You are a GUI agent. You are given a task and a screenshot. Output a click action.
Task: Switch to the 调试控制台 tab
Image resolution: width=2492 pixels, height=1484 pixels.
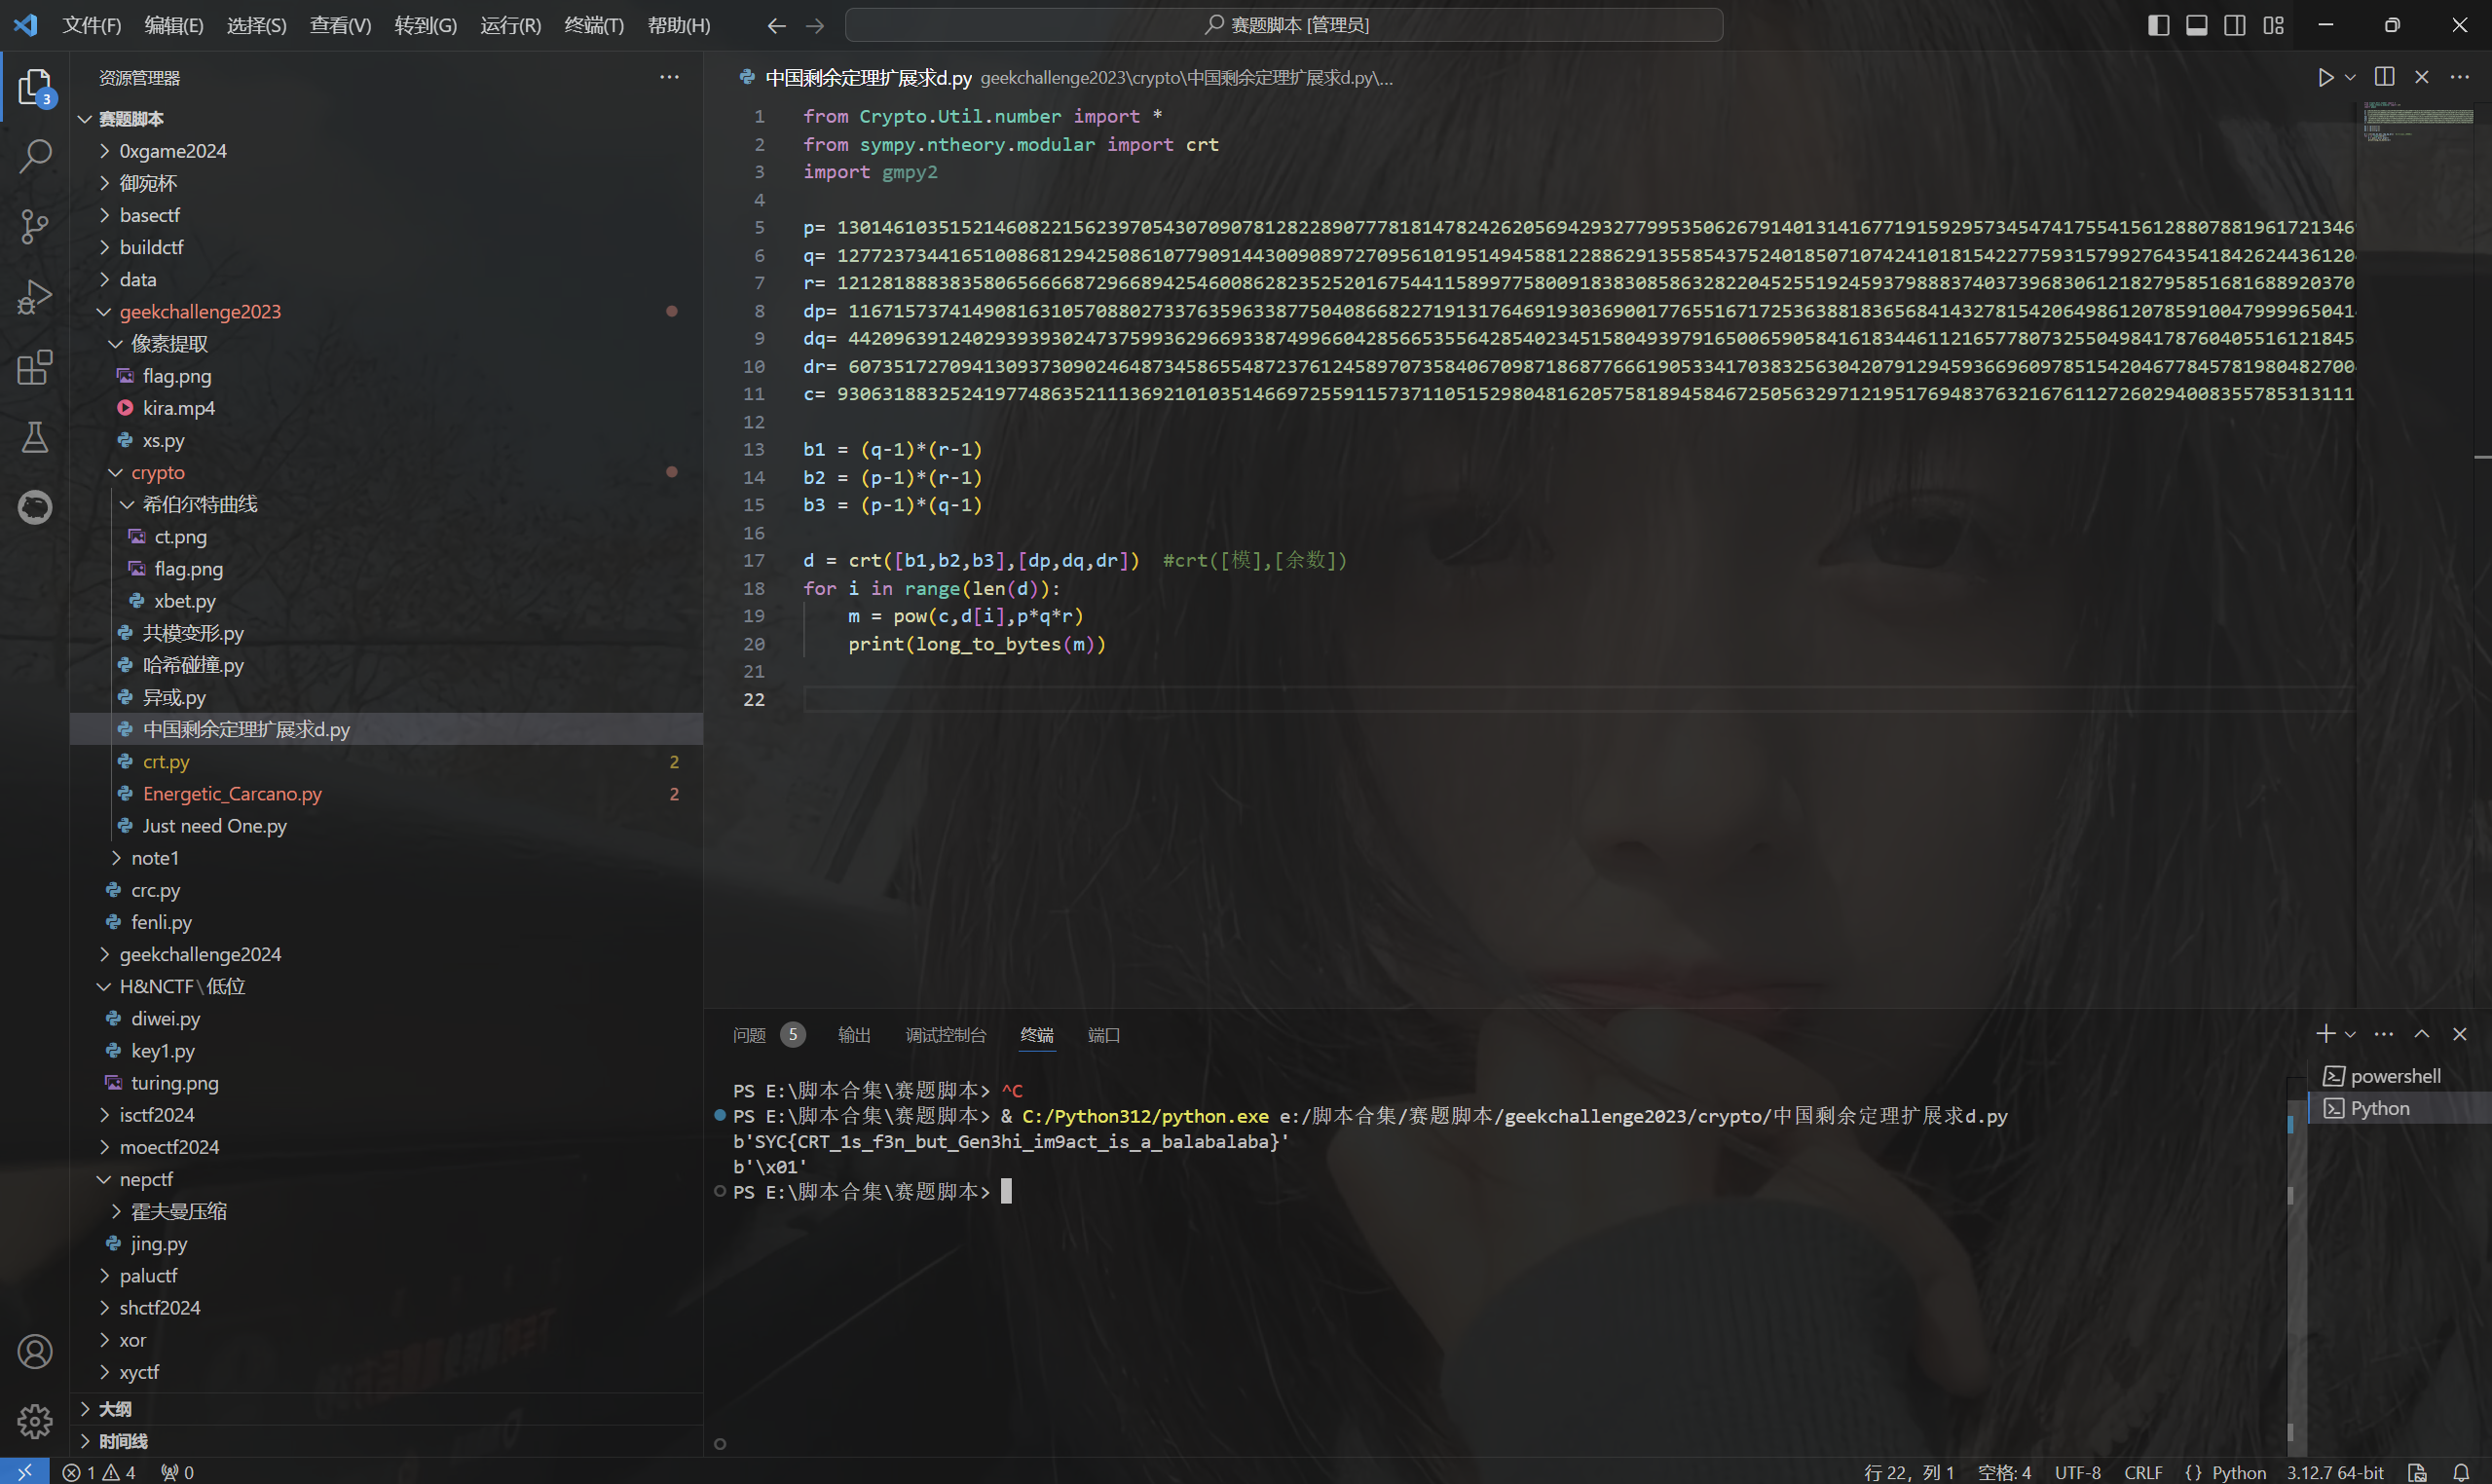[946, 1035]
